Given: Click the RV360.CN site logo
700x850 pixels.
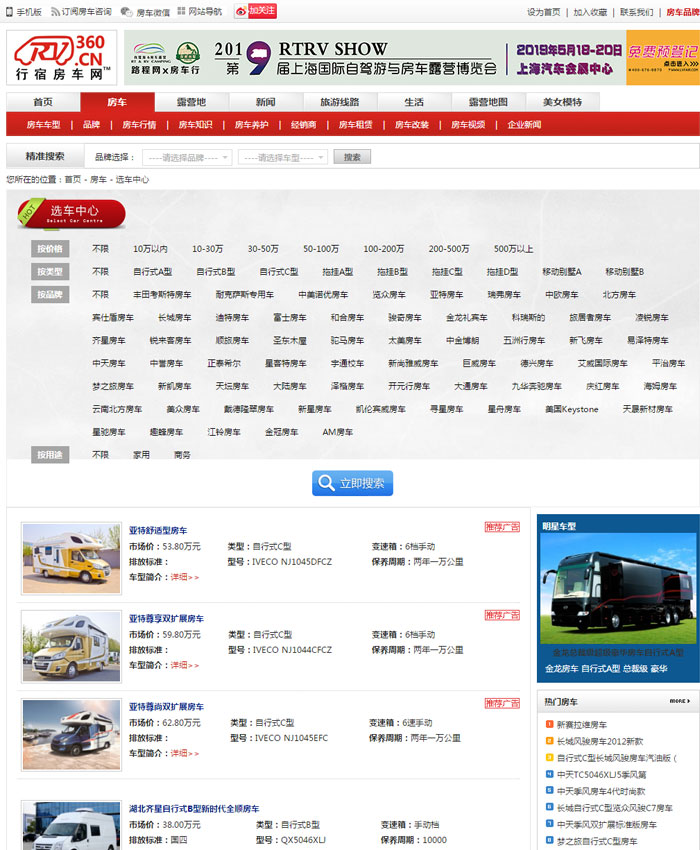Looking at the screenshot, I should coord(61,57).
